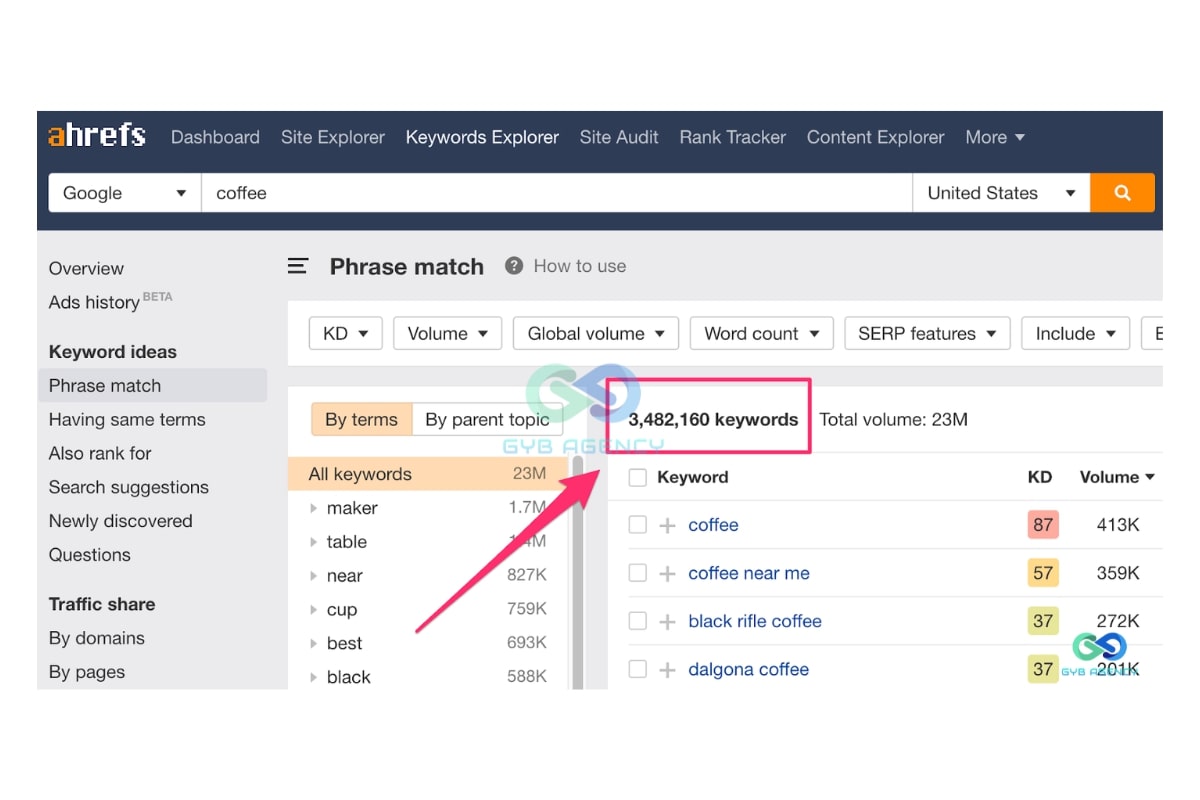
Task: Check the box for the coffee keyword
Action: click(x=638, y=525)
